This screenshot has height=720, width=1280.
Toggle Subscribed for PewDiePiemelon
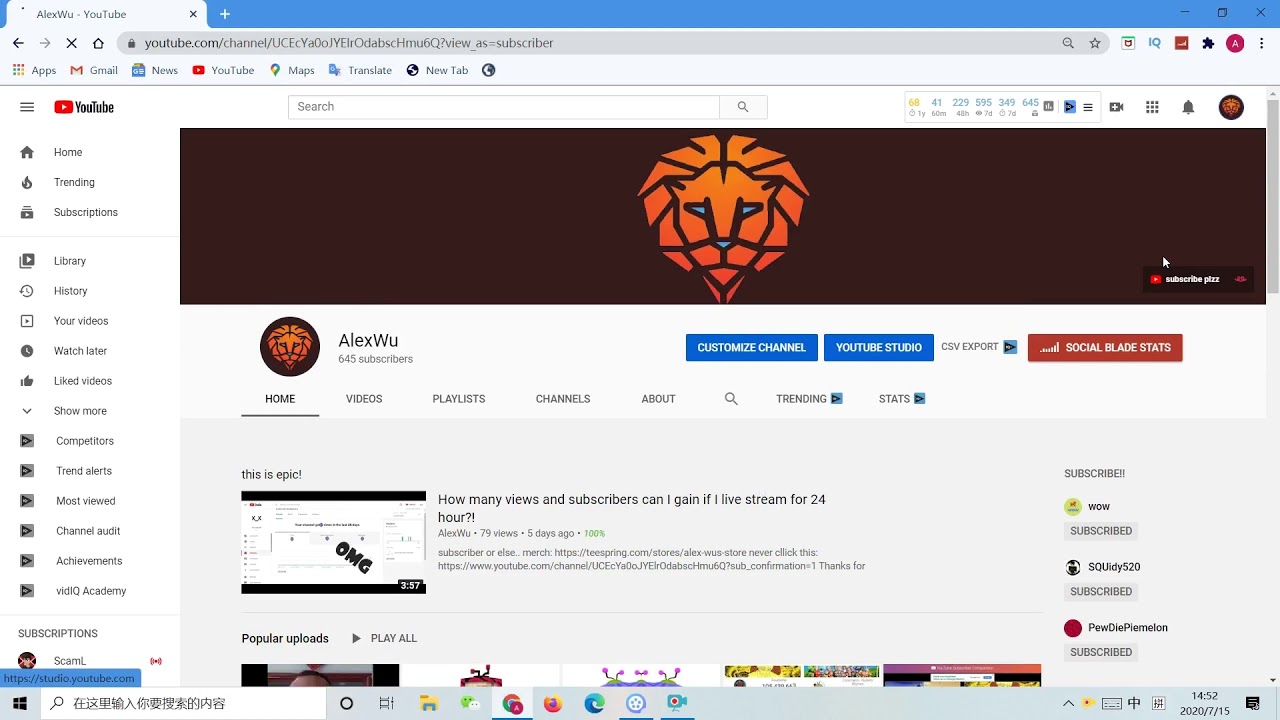coord(1101,652)
